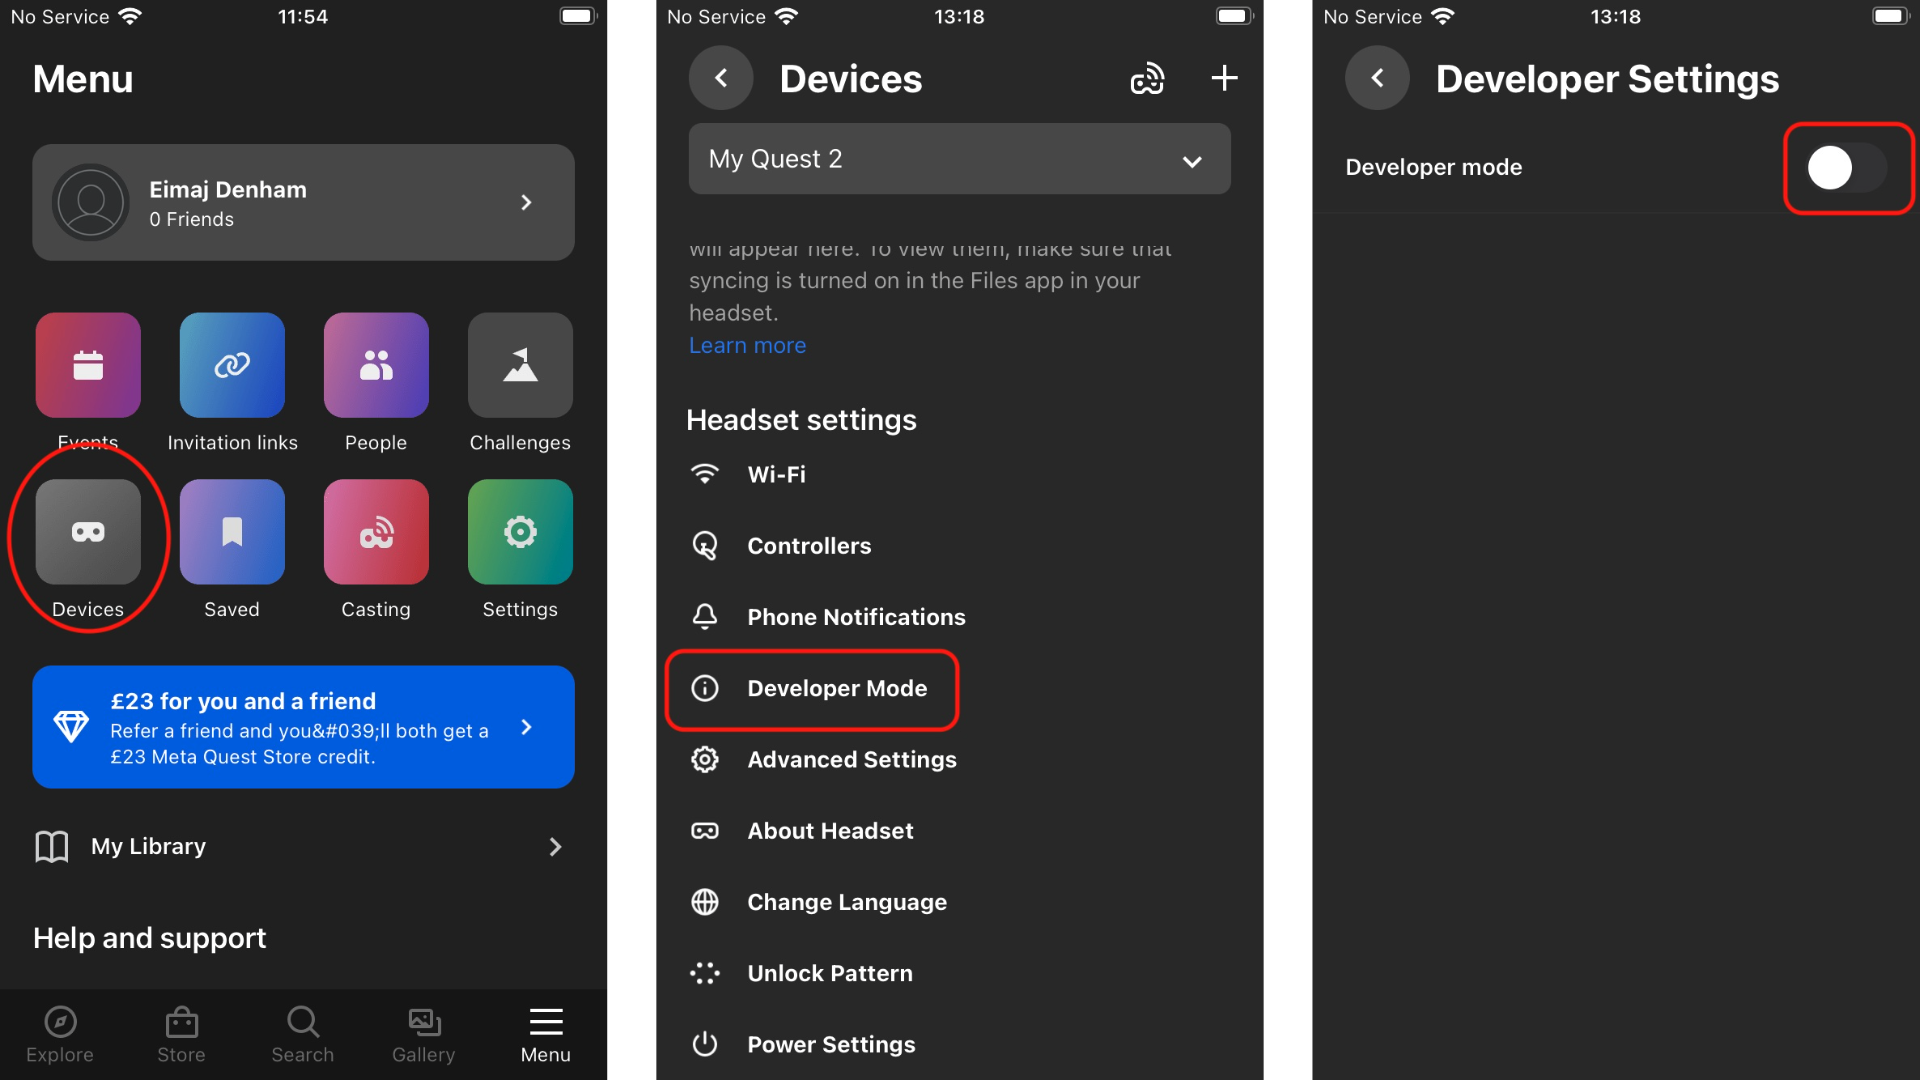Open the My Library section
This screenshot has width=1920, height=1080.
(x=303, y=845)
